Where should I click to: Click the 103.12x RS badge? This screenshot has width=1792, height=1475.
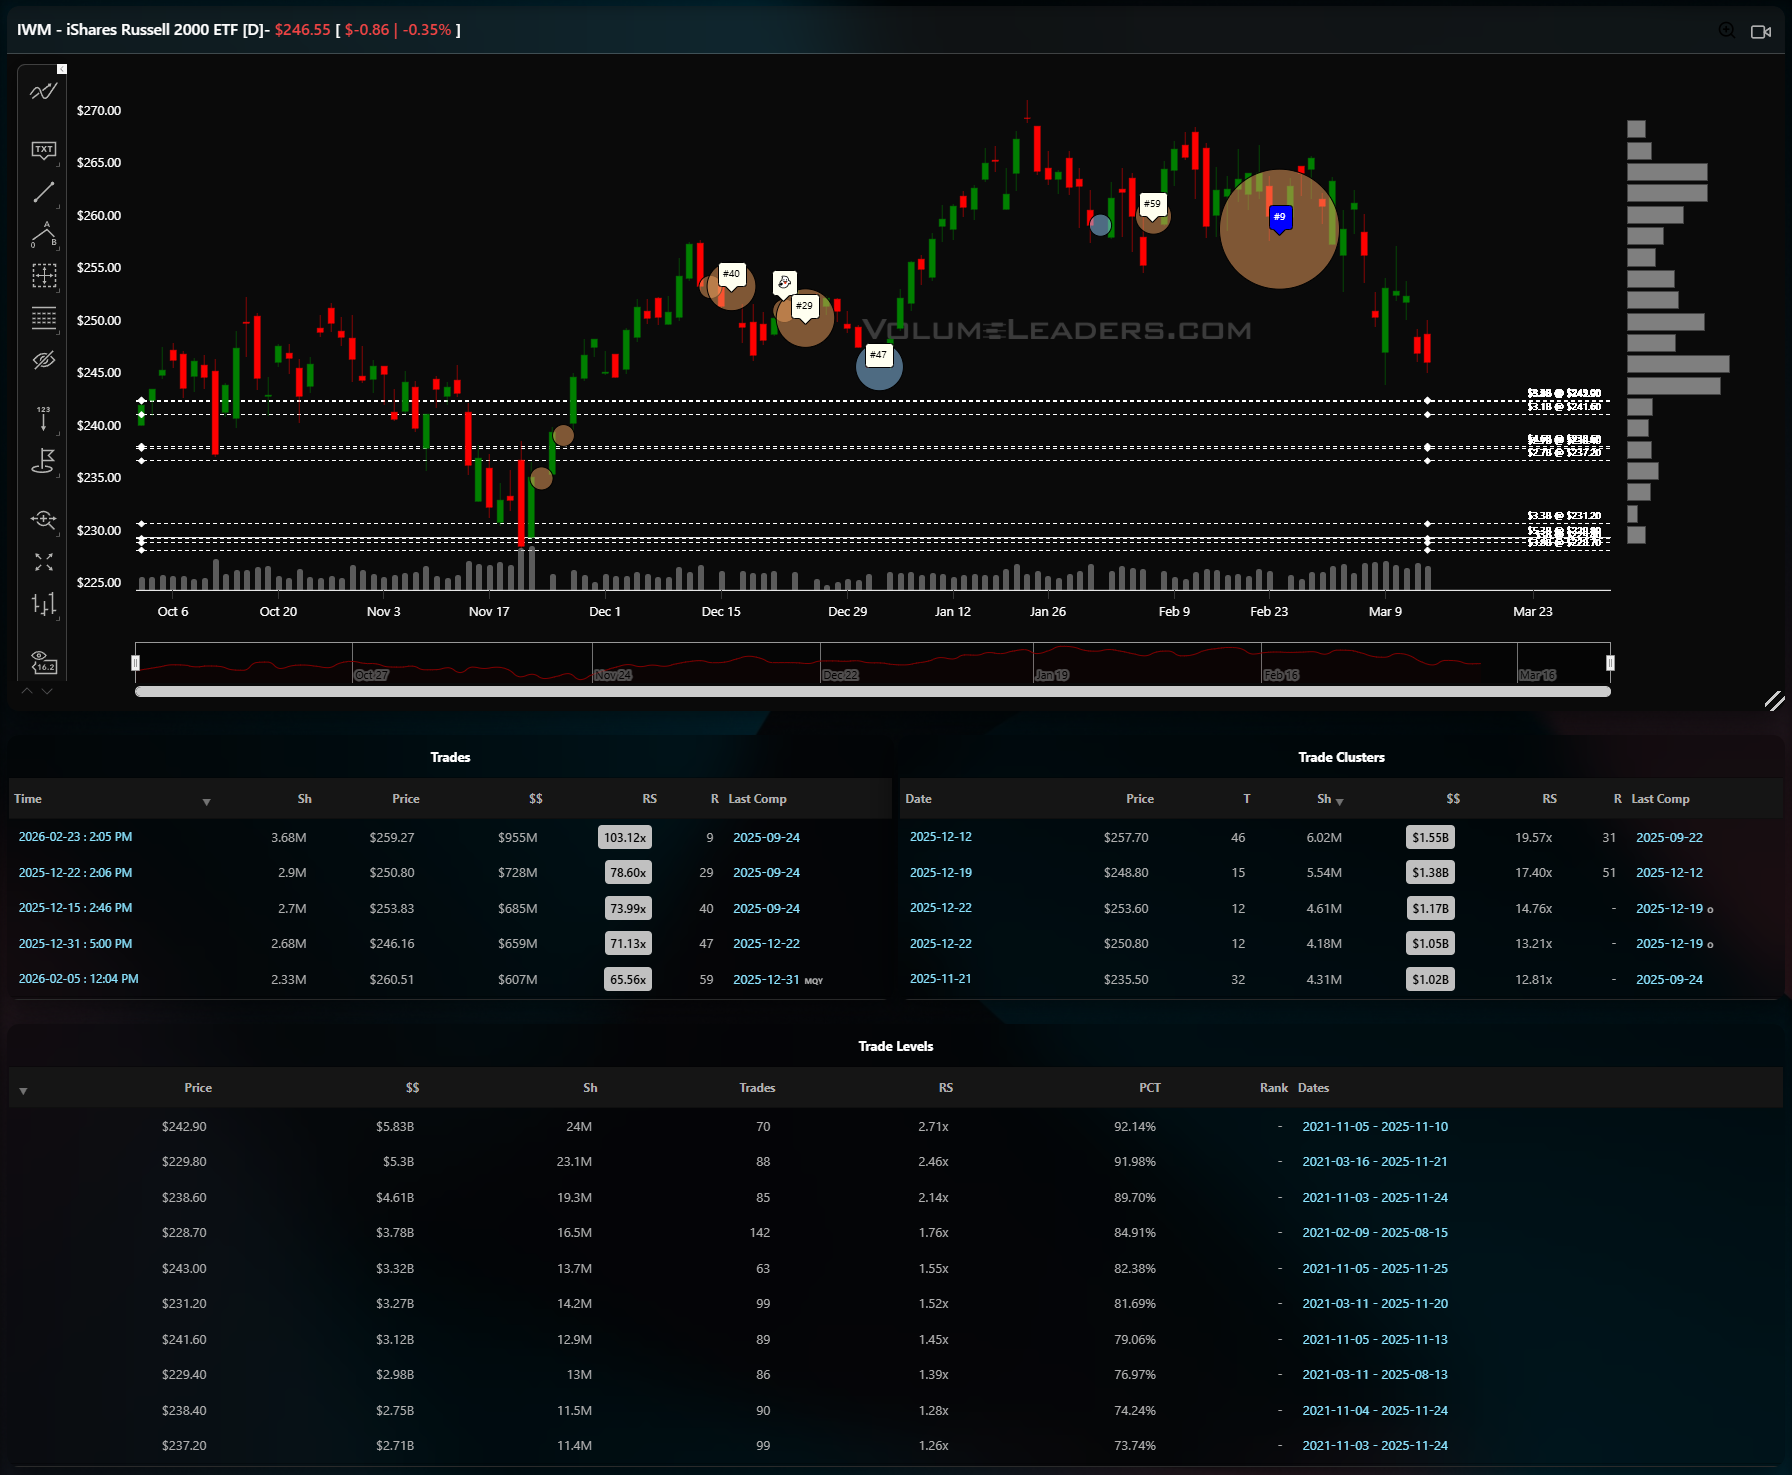click(x=625, y=838)
